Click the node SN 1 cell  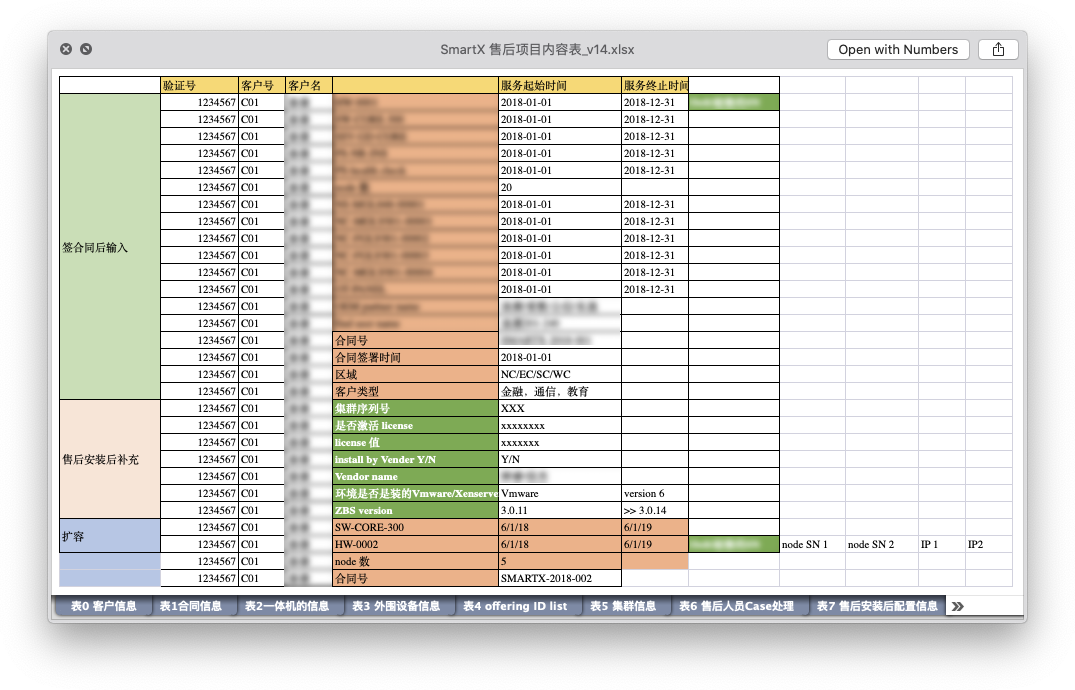(812, 545)
